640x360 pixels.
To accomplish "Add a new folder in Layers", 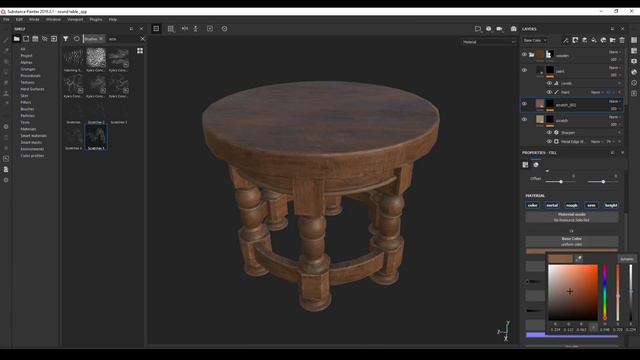I will (613, 40).
